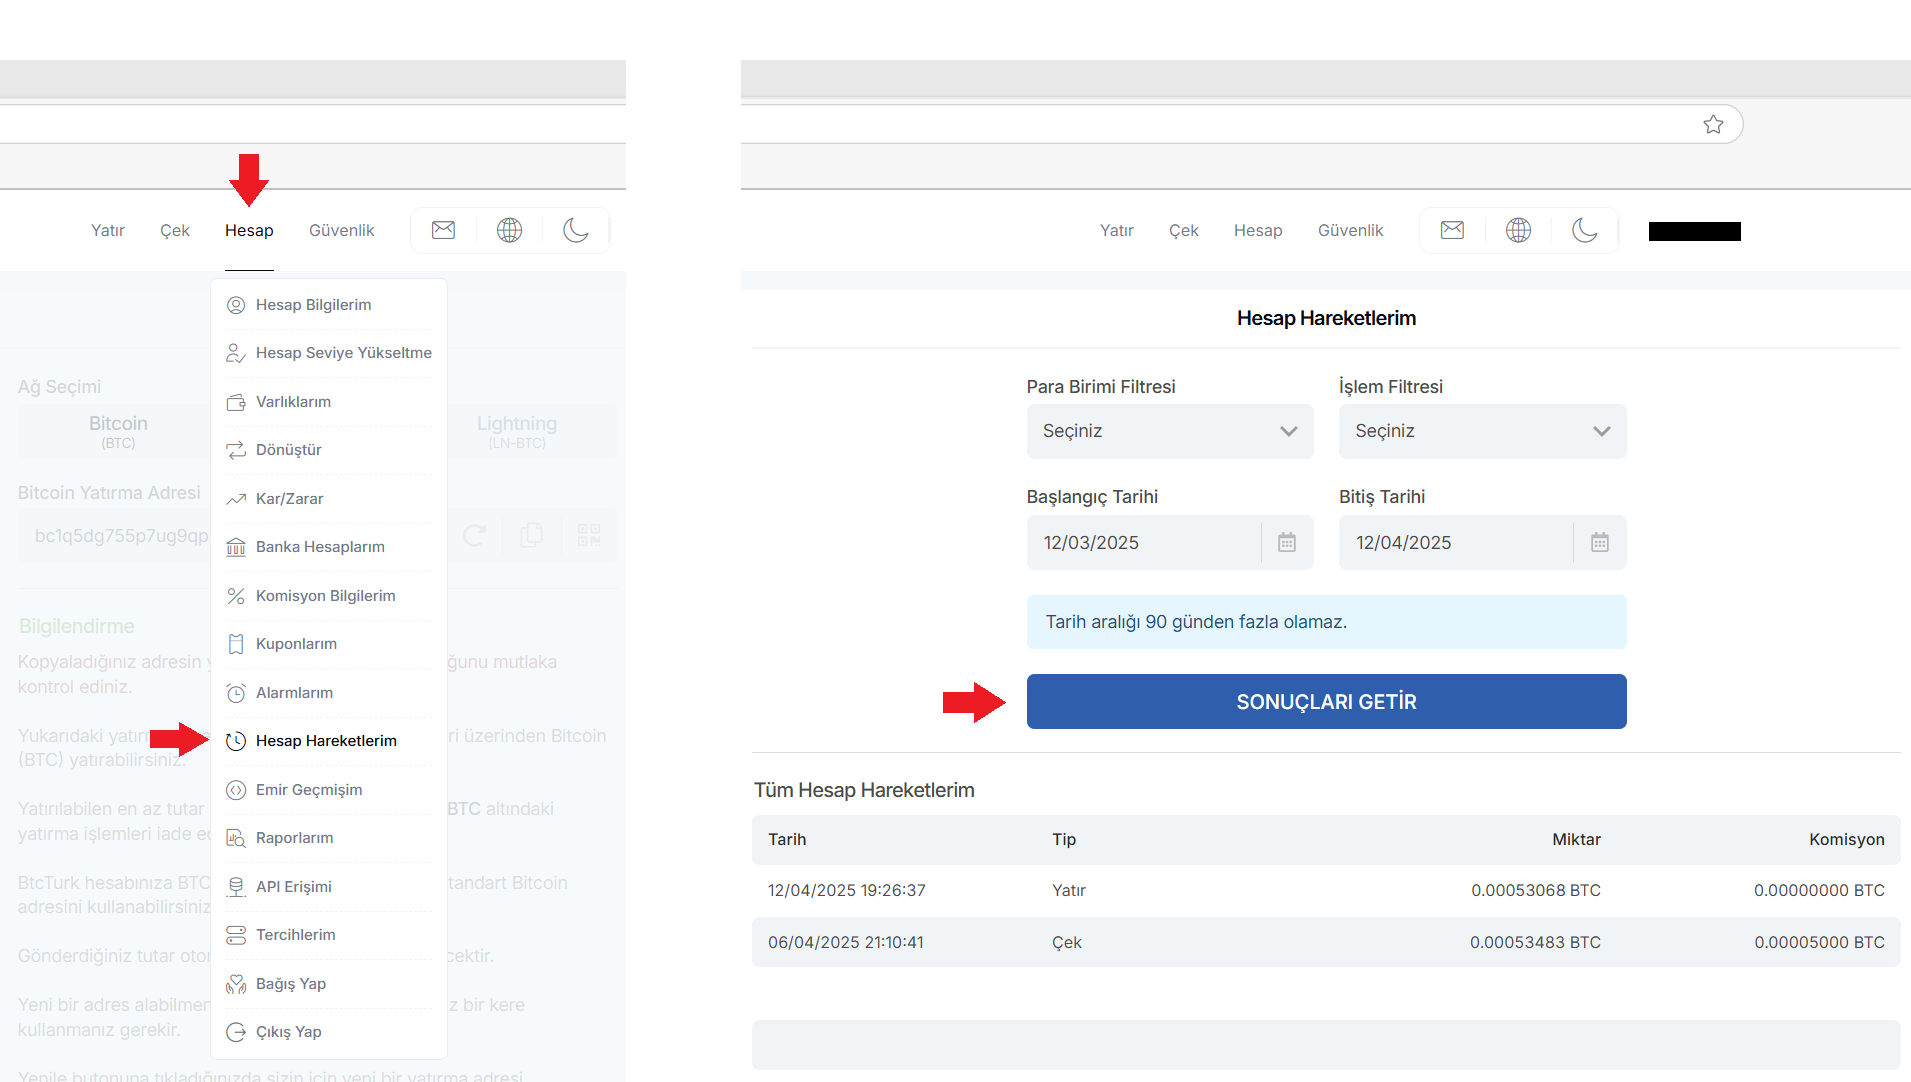Open the mail envelope icon in right header
This screenshot has height=1082, width=1911.
tap(1452, 230)
